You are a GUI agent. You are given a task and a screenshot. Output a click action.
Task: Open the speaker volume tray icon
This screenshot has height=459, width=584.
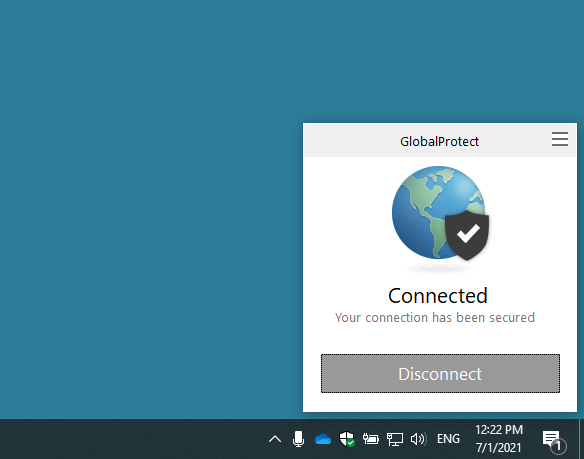pos(419,439)
